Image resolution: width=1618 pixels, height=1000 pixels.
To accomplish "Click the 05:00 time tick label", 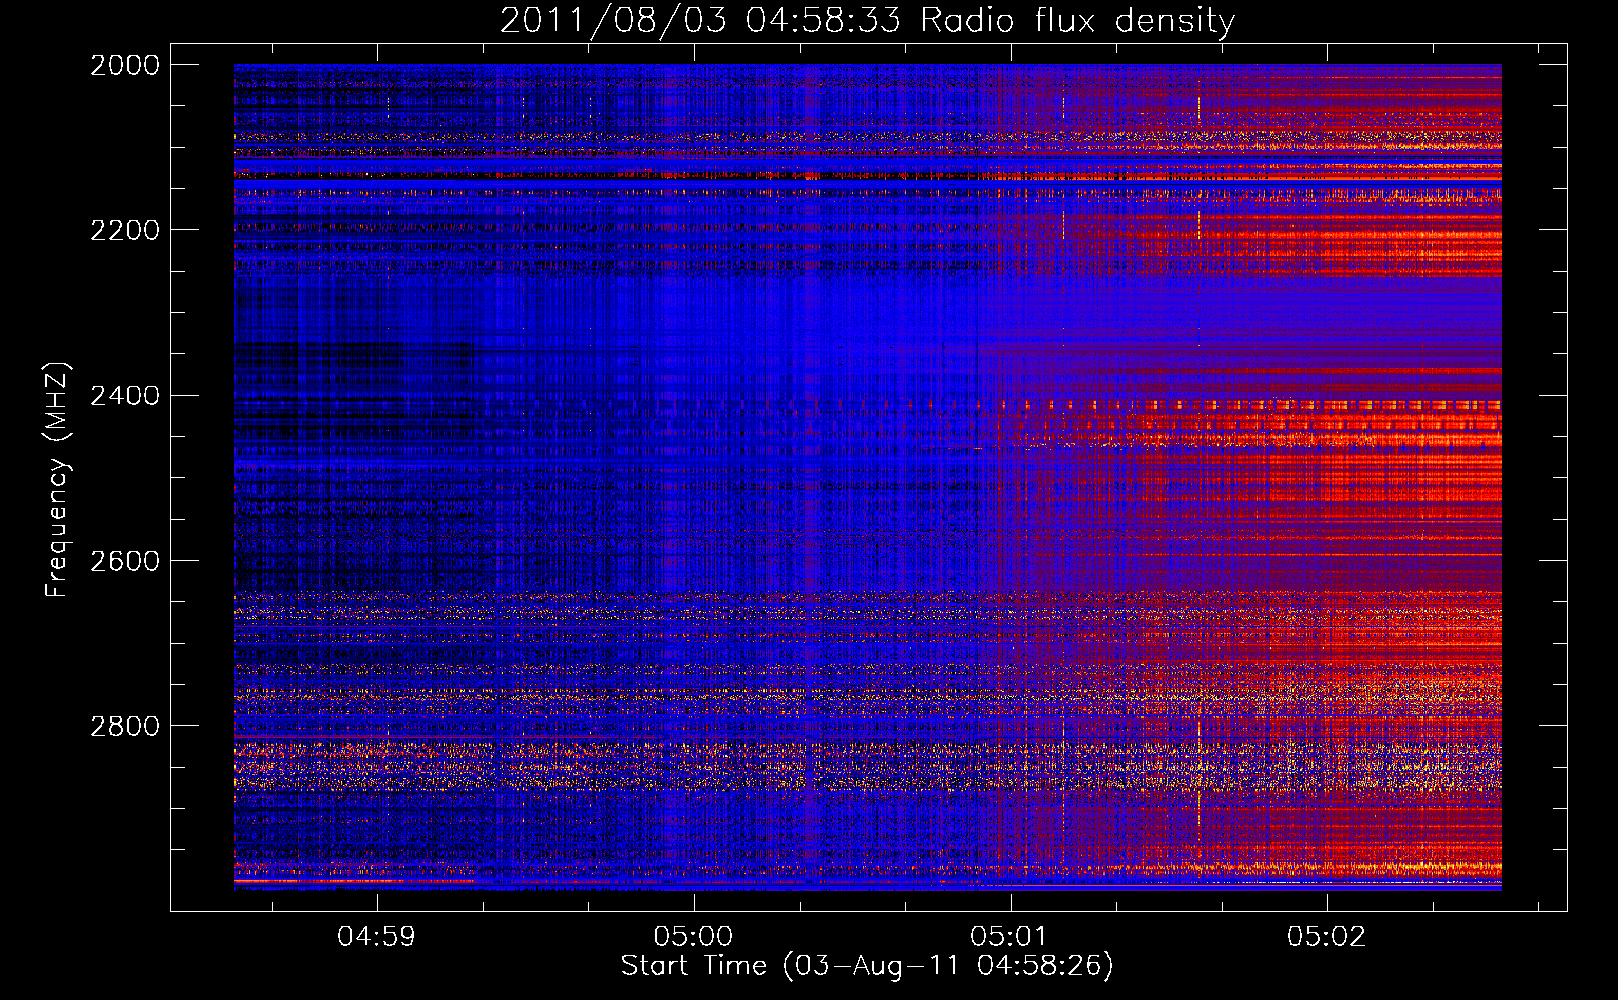I will (x=693, y=937).
